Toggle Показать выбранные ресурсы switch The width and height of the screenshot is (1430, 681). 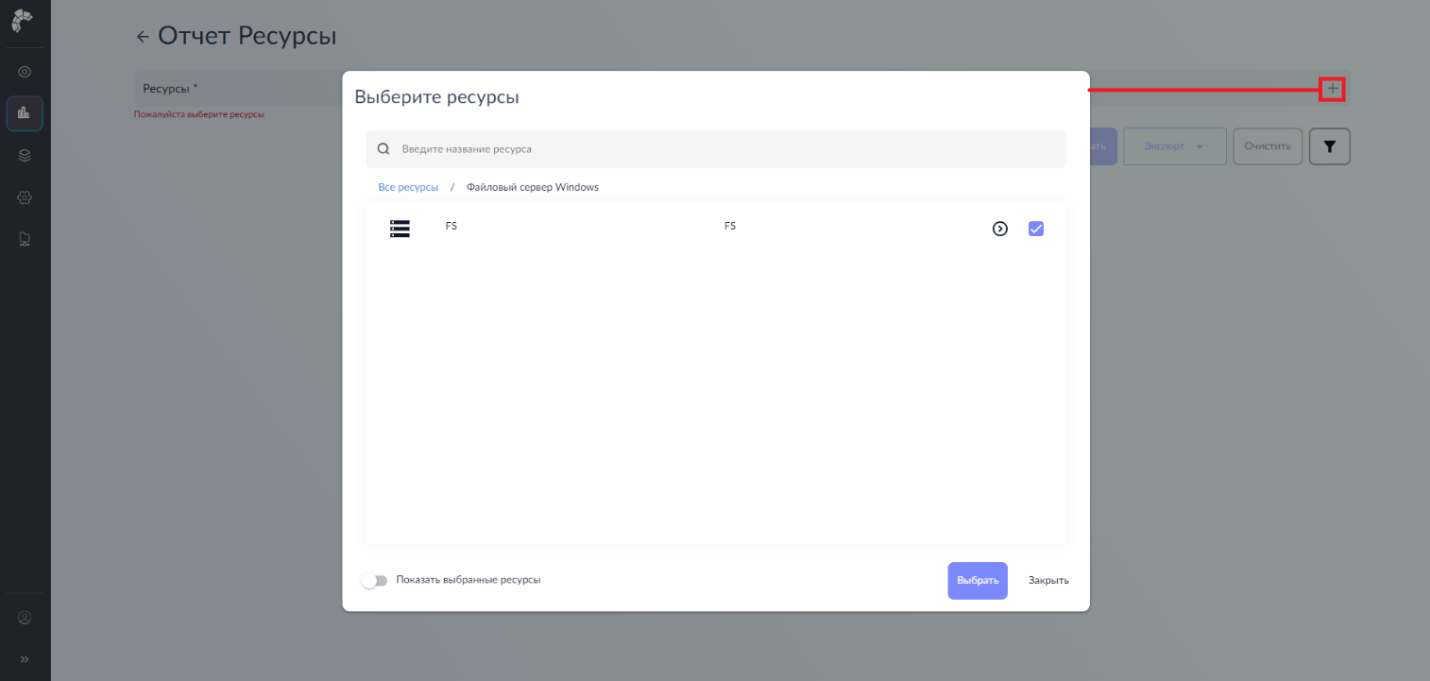point(375,580)
